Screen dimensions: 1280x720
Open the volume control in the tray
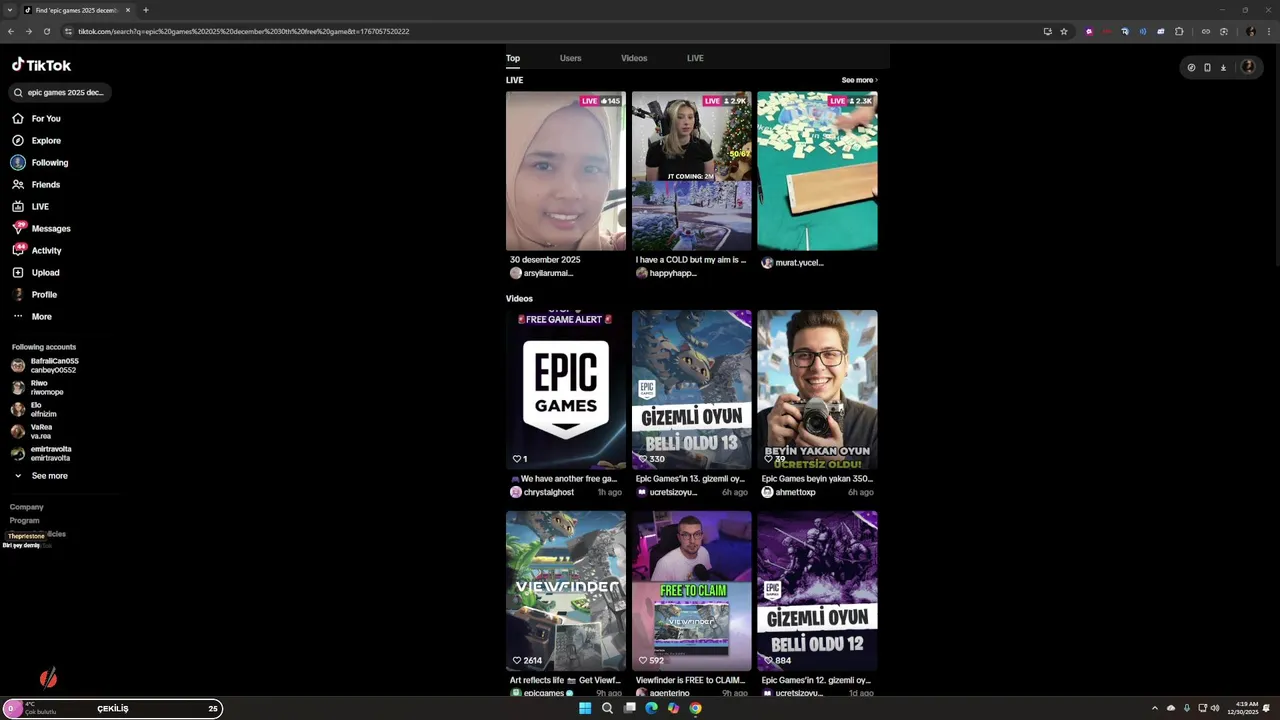click(x=1215, y=708)
